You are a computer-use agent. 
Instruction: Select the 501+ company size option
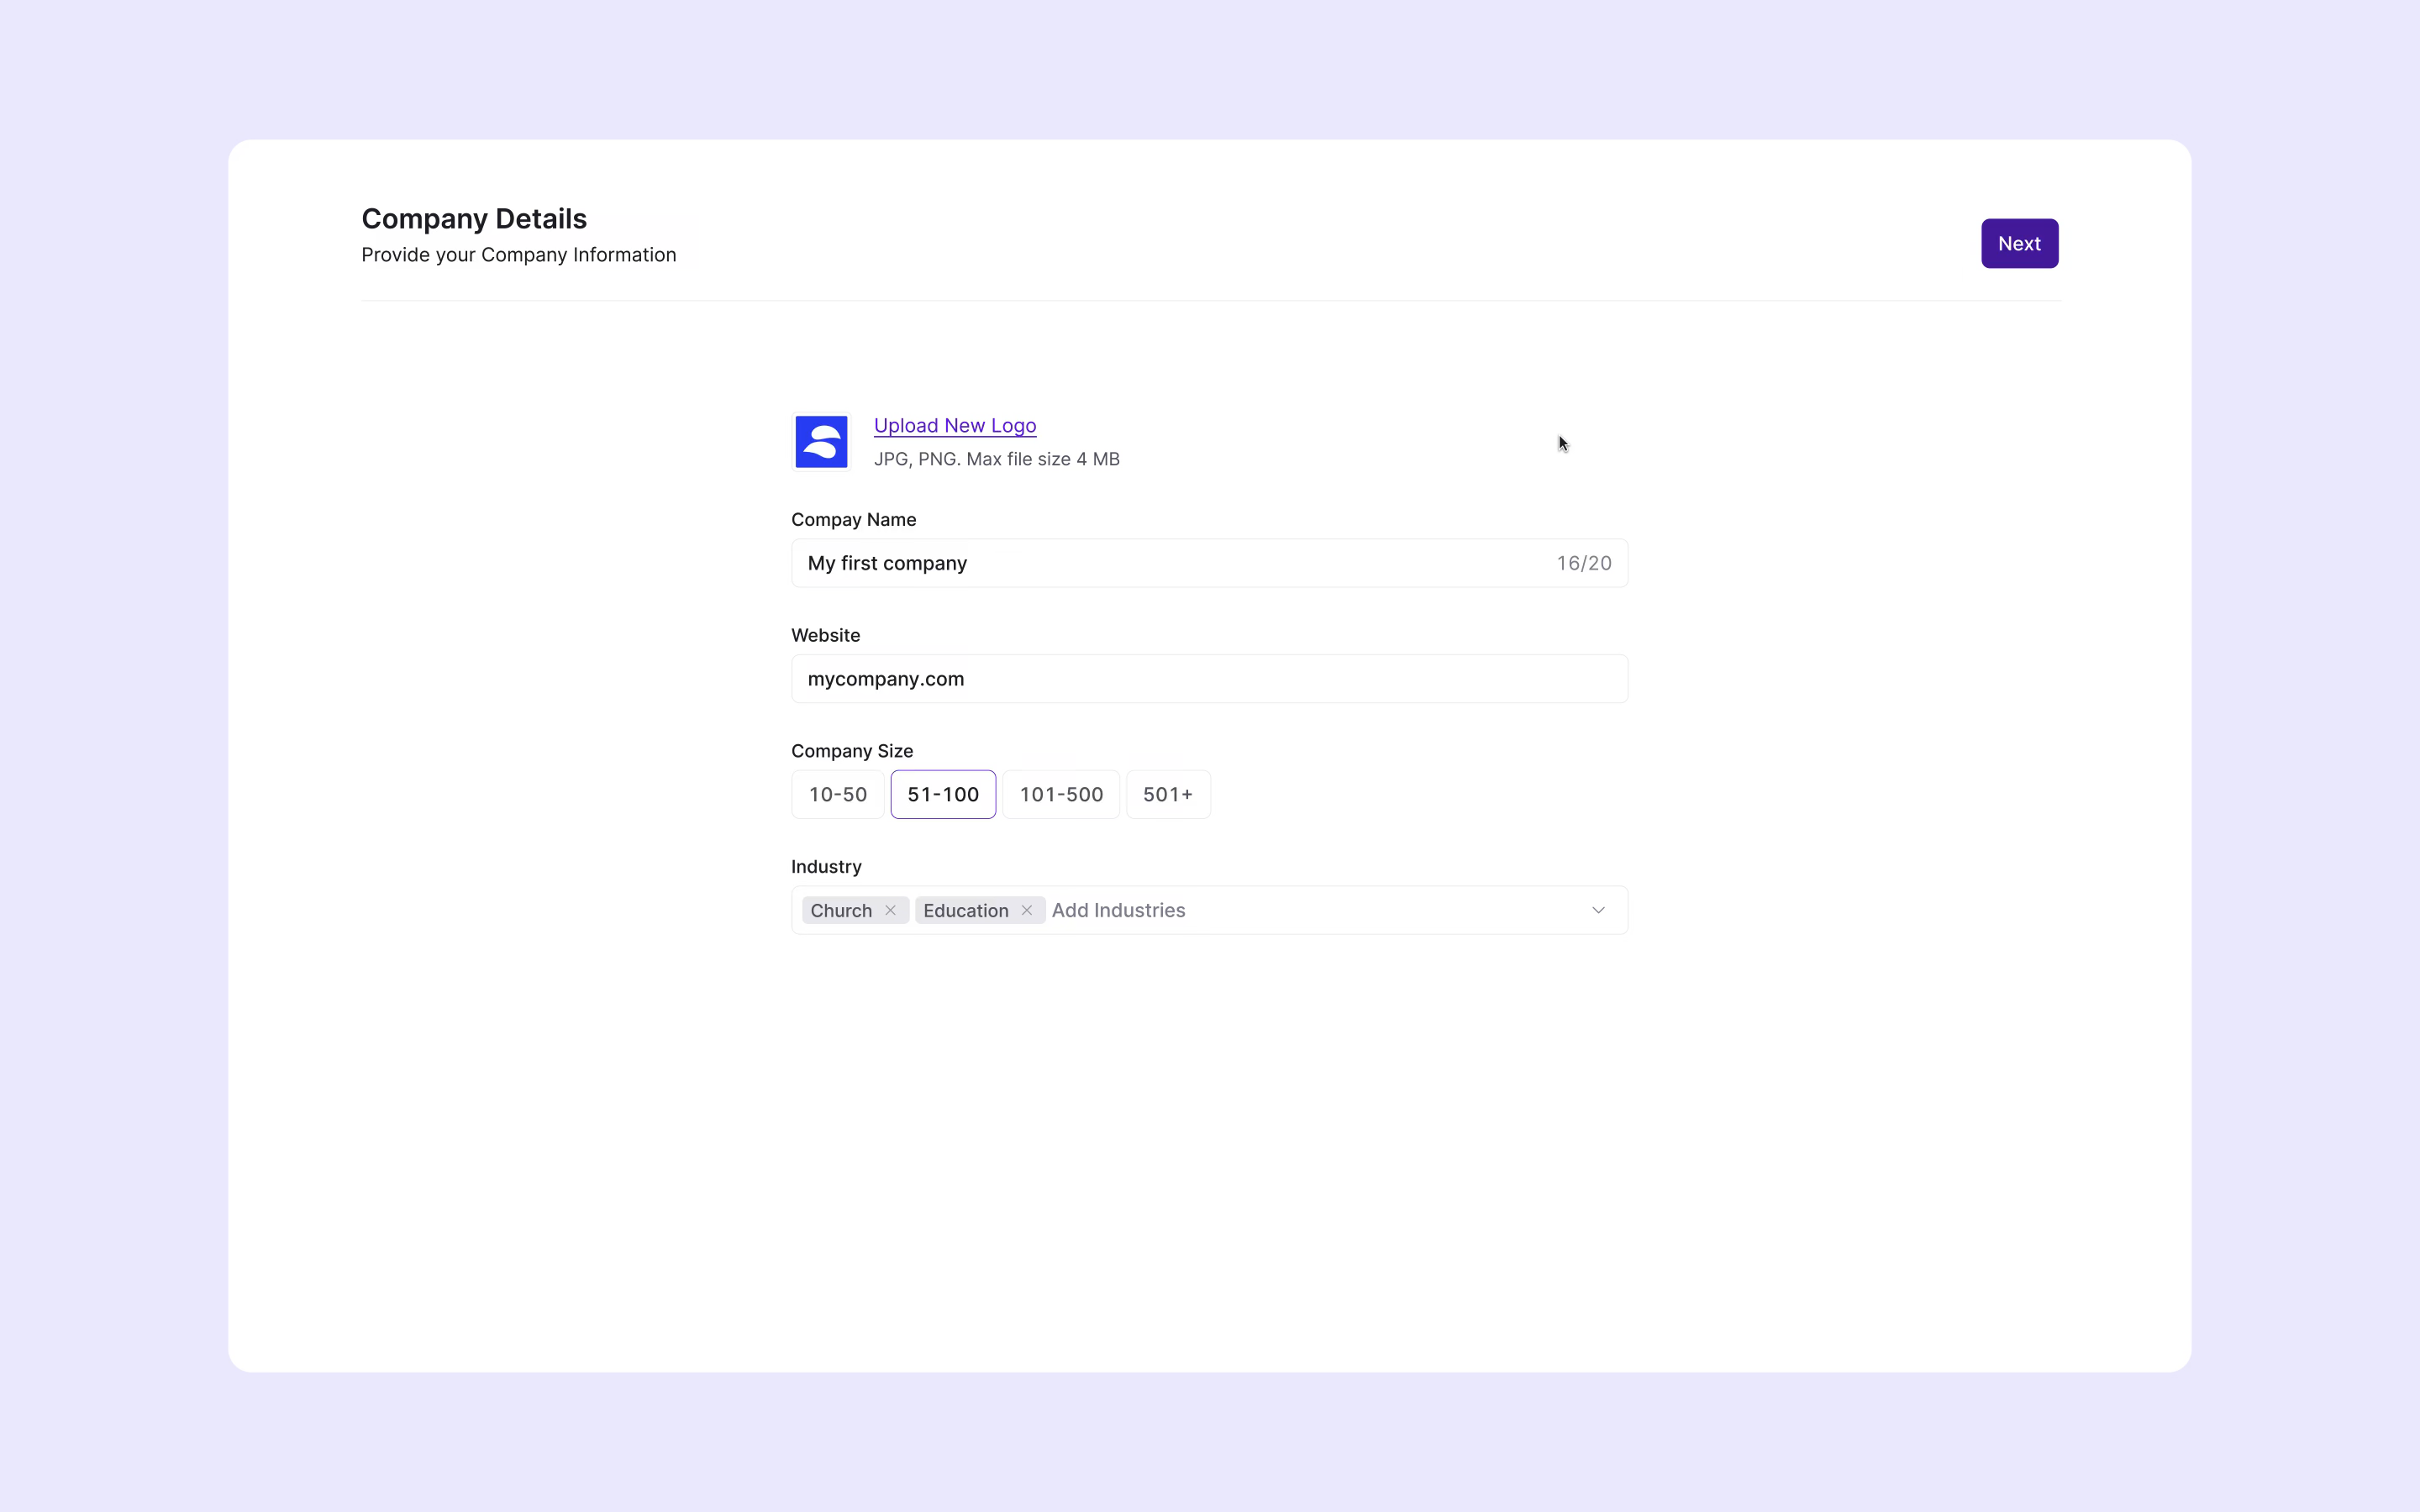[x=1167, y=794]
